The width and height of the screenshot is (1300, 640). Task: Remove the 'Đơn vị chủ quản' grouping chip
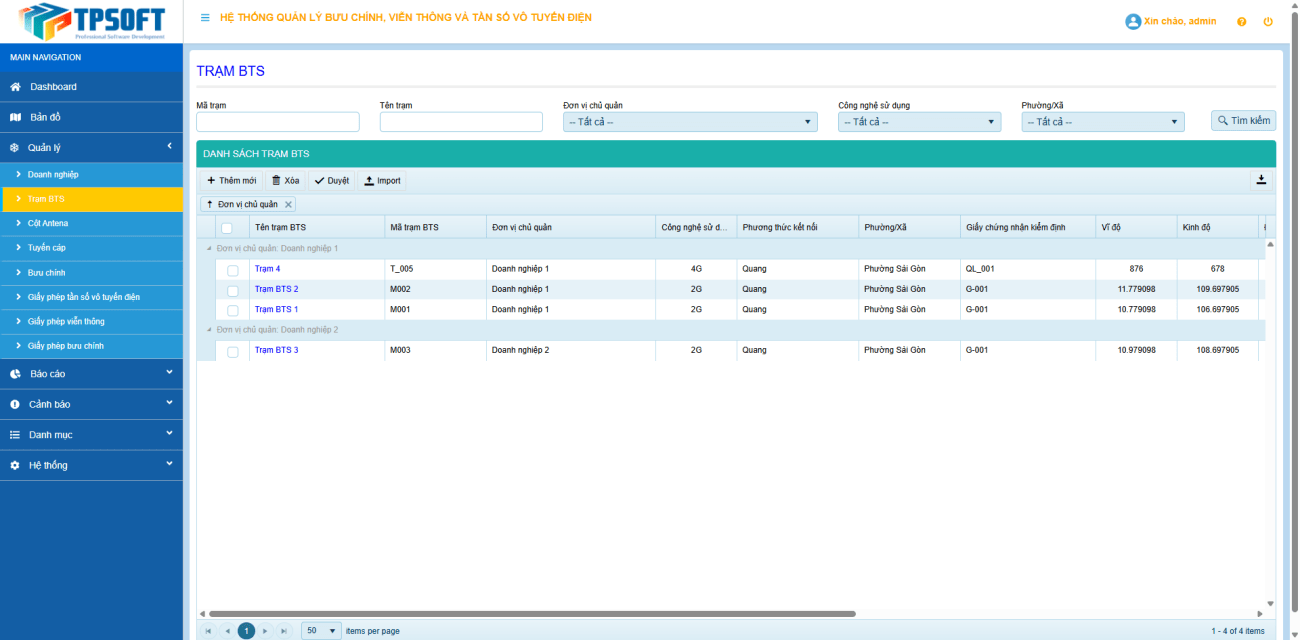click(289, 204)
